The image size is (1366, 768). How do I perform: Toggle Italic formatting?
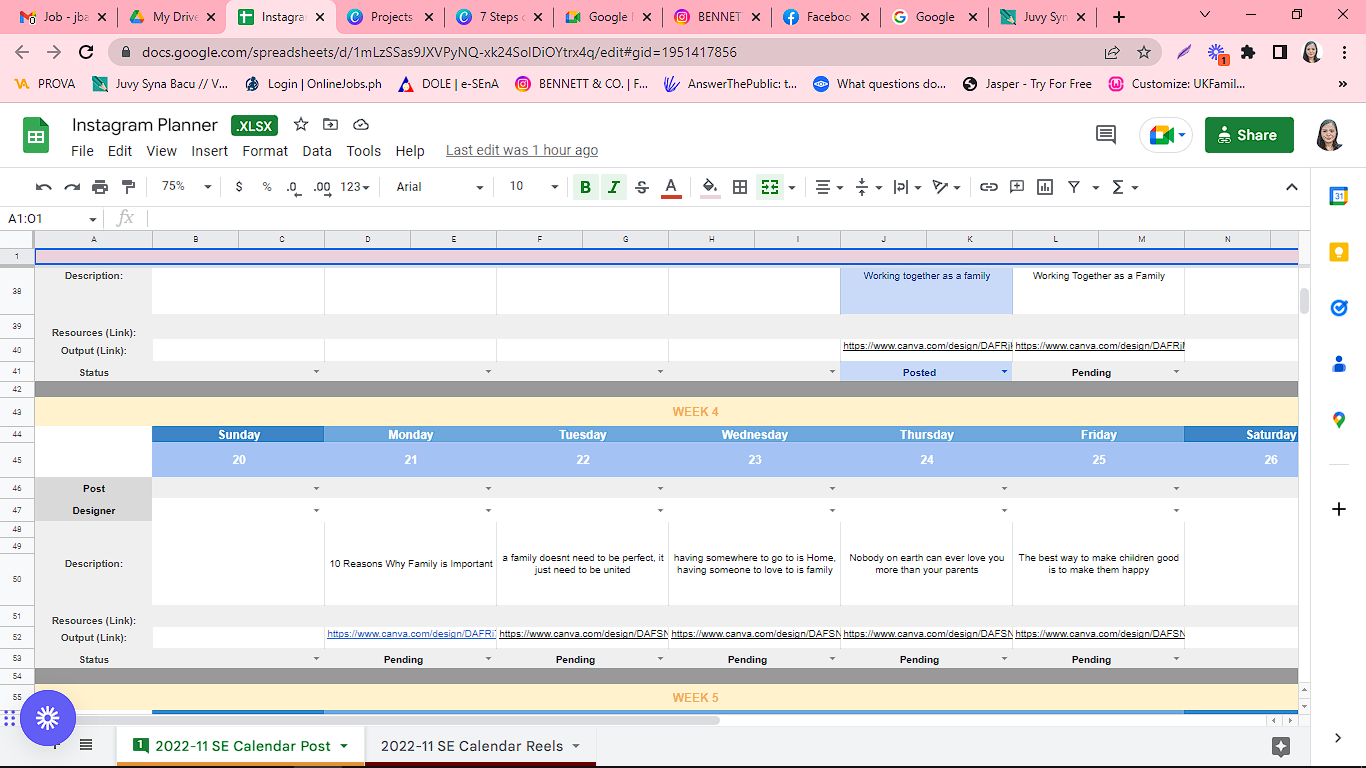click(x=614, y=187)
